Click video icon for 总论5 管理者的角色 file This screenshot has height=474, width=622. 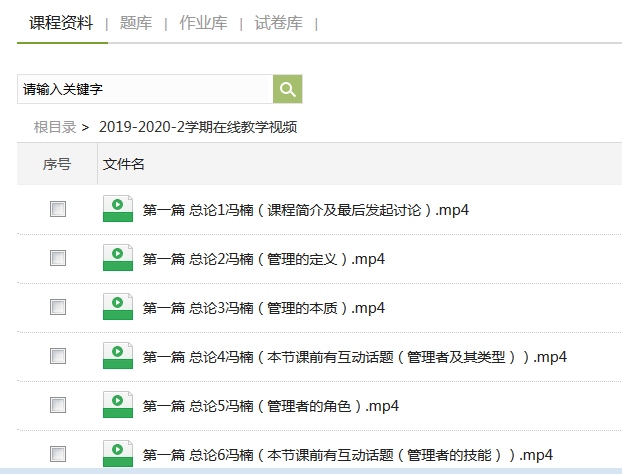point(117,405)
